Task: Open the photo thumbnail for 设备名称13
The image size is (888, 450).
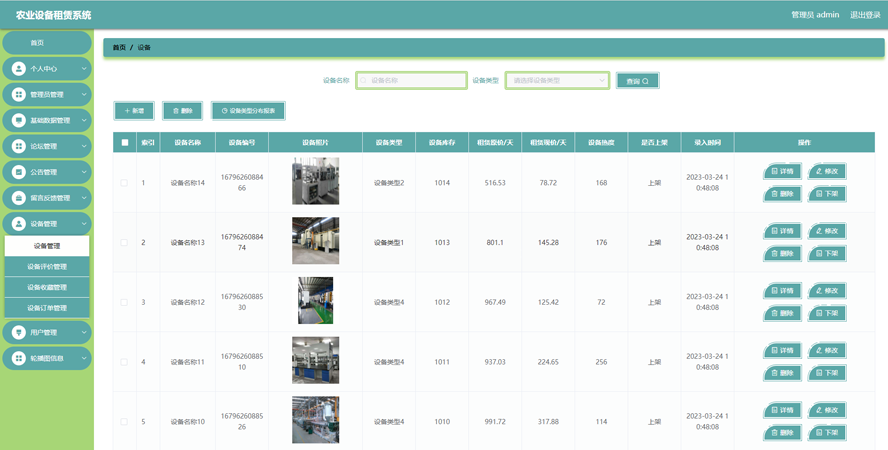Action: (315, 241)
